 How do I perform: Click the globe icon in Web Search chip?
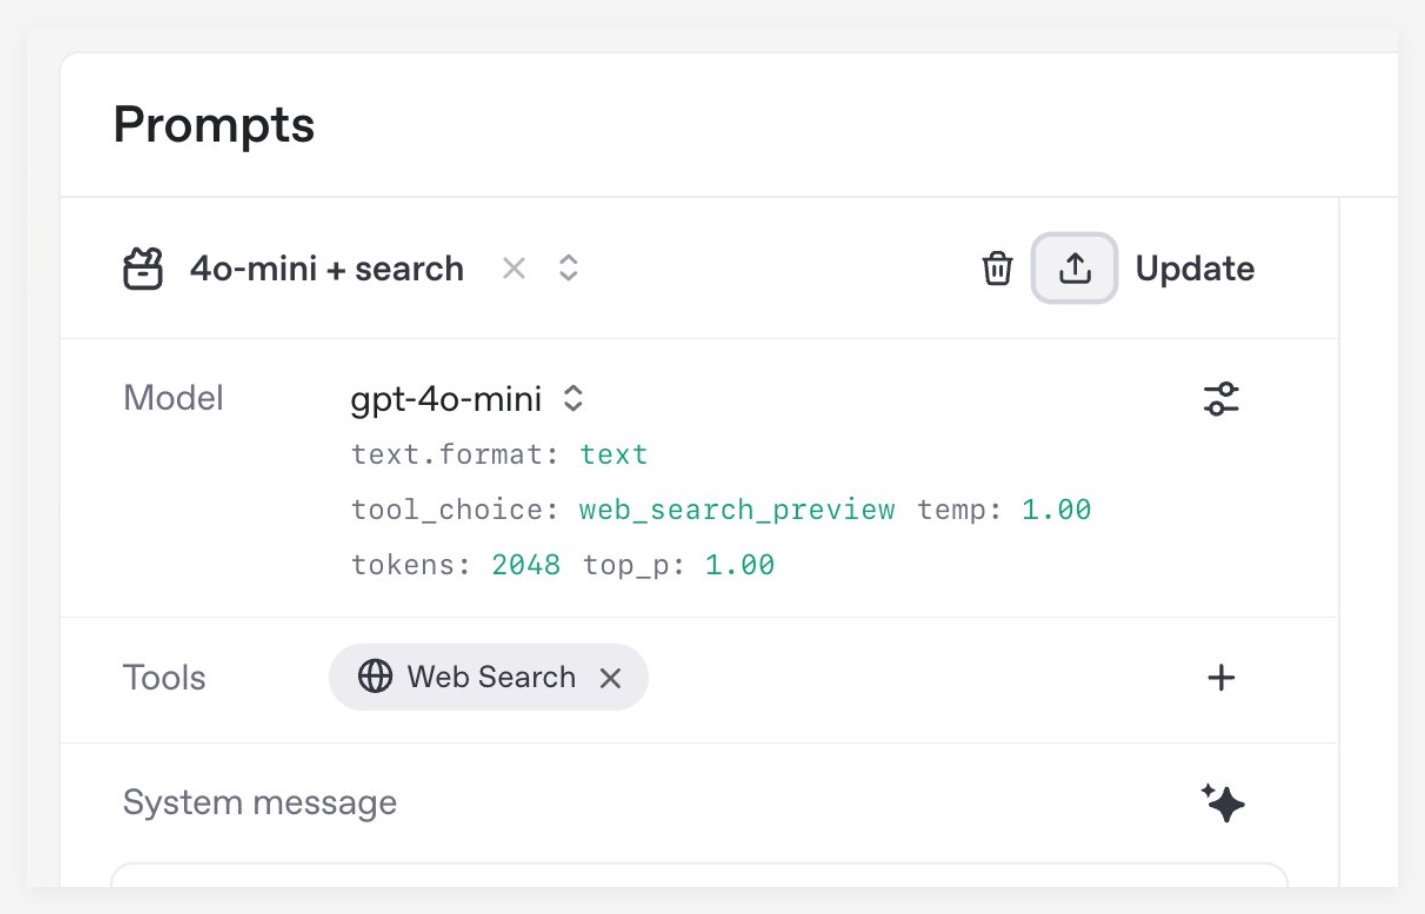[x=375, y=677]
